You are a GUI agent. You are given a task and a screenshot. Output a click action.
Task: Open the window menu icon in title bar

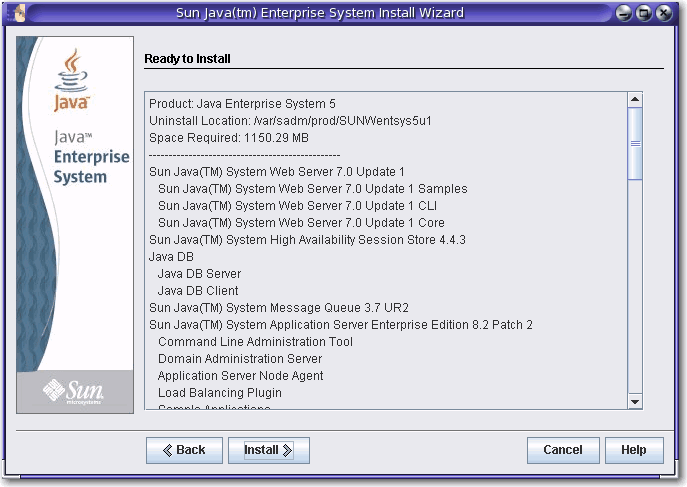coord(19,13)
